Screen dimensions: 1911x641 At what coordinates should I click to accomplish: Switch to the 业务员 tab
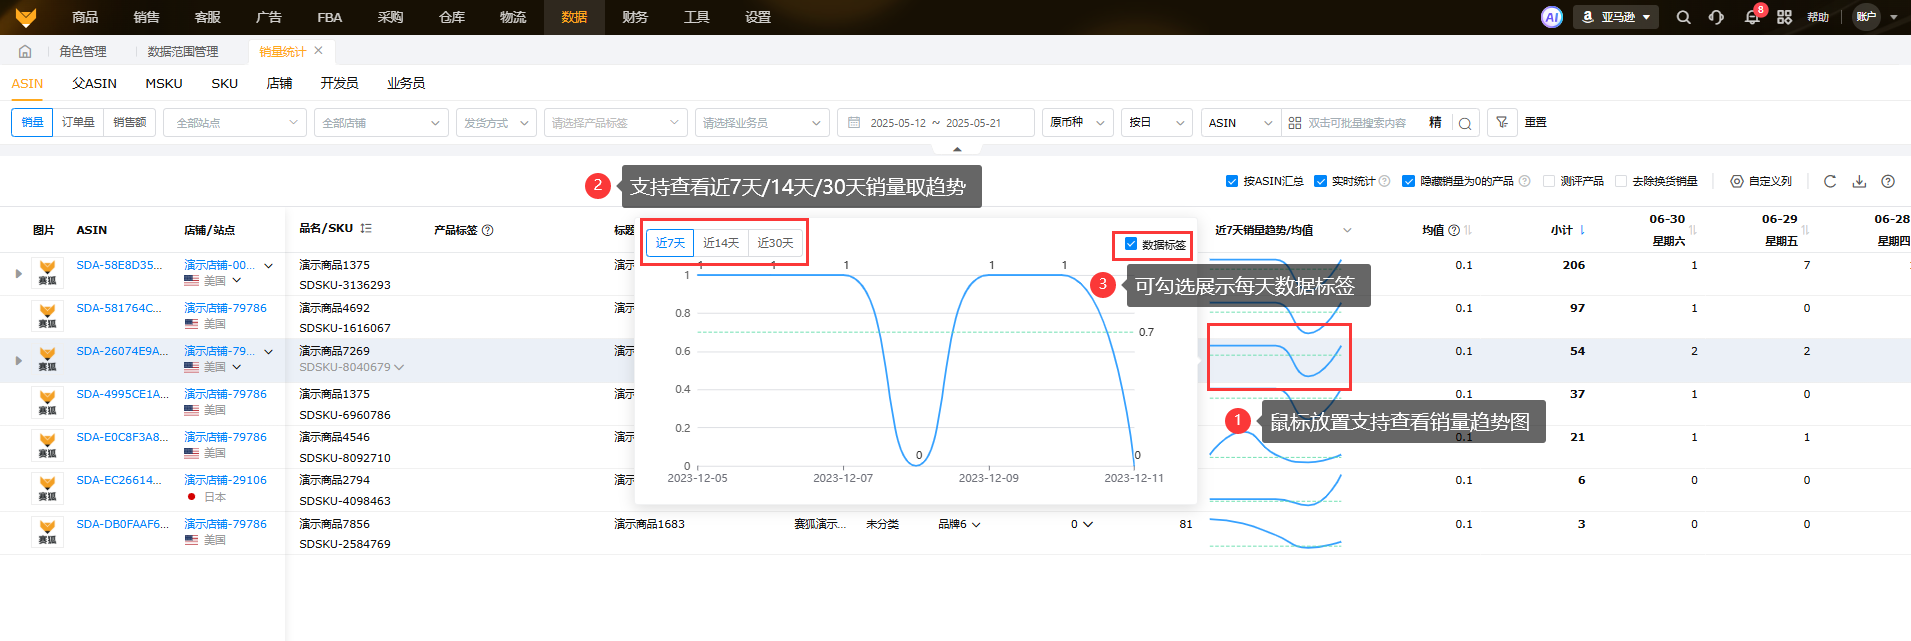coord(406,83)
